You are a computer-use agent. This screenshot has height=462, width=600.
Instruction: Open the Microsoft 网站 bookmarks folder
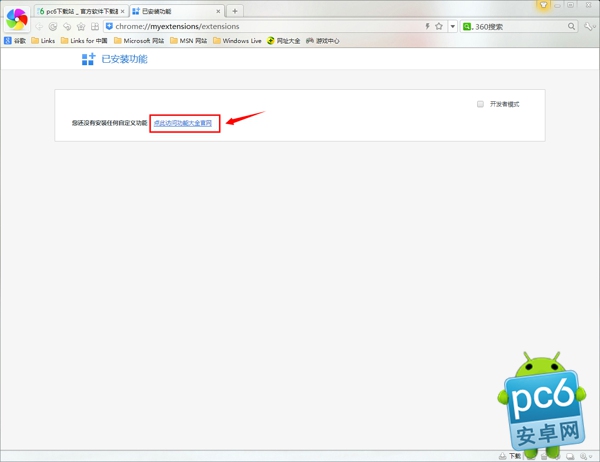139,41
